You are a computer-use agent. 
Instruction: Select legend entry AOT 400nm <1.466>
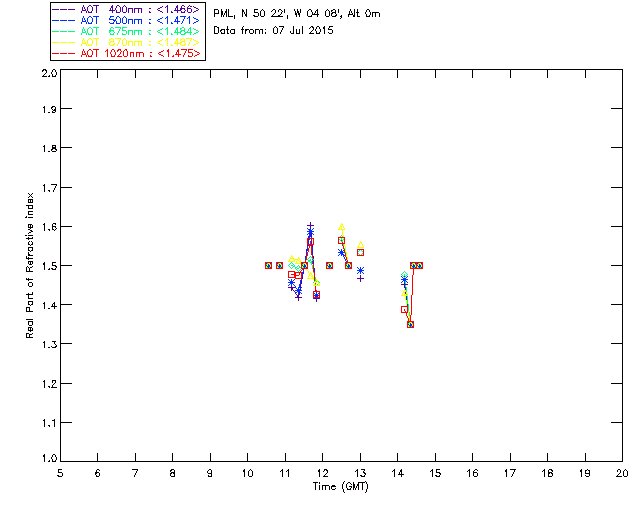click(x=126, y=9)
